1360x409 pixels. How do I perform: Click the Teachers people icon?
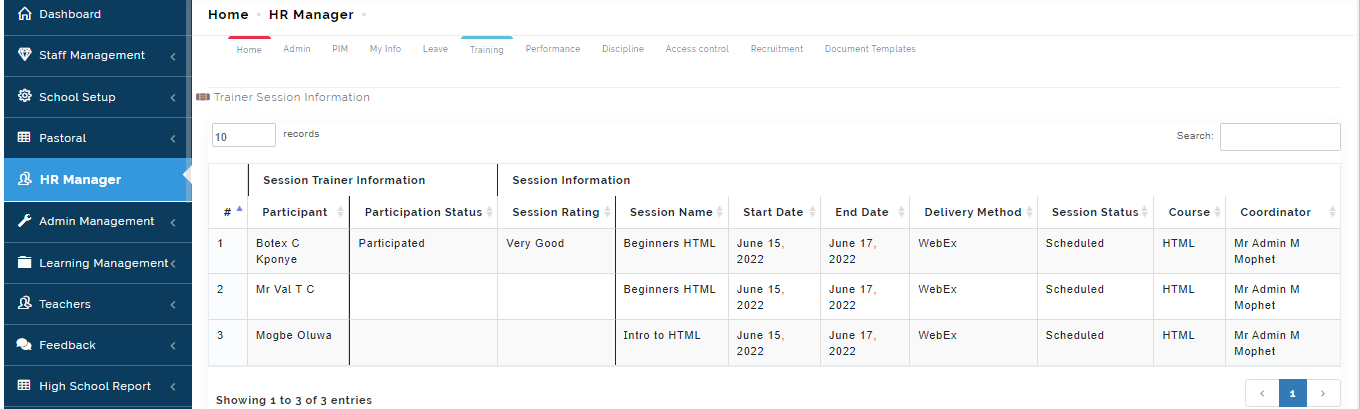pos(25,304)
